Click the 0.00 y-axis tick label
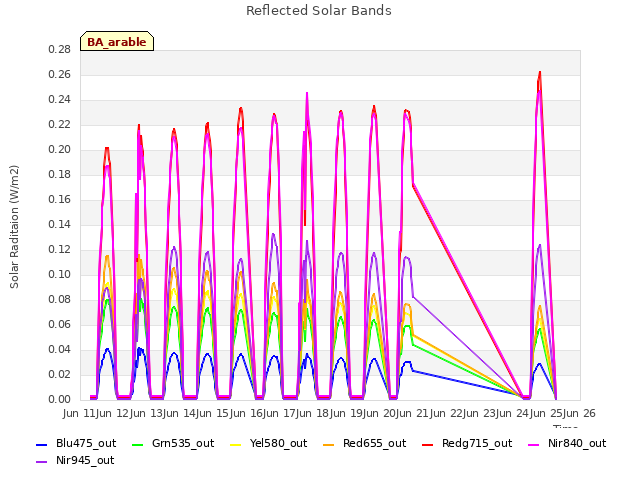The height and width of the screenshot is (480, 640). (60, 399)
